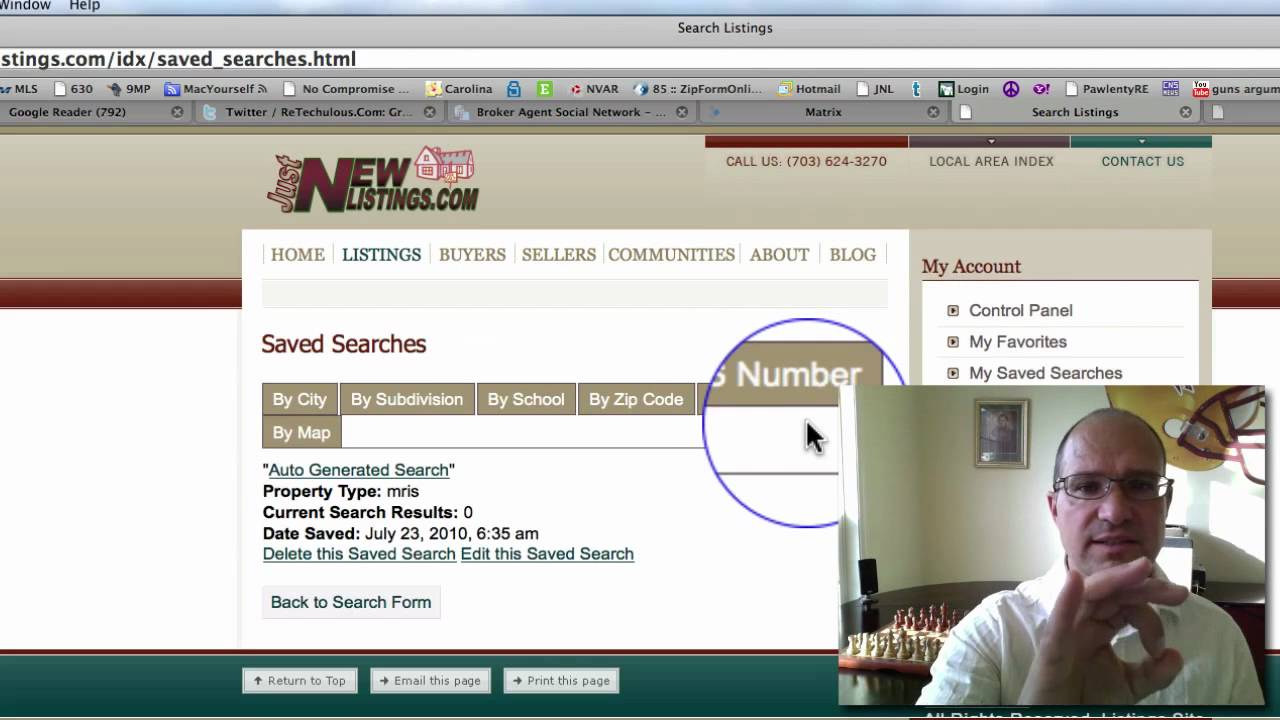Viewport: 1280px width, 720px height.
Task: Click the Tumblr t bookmark icon
Action: point(916,89)
